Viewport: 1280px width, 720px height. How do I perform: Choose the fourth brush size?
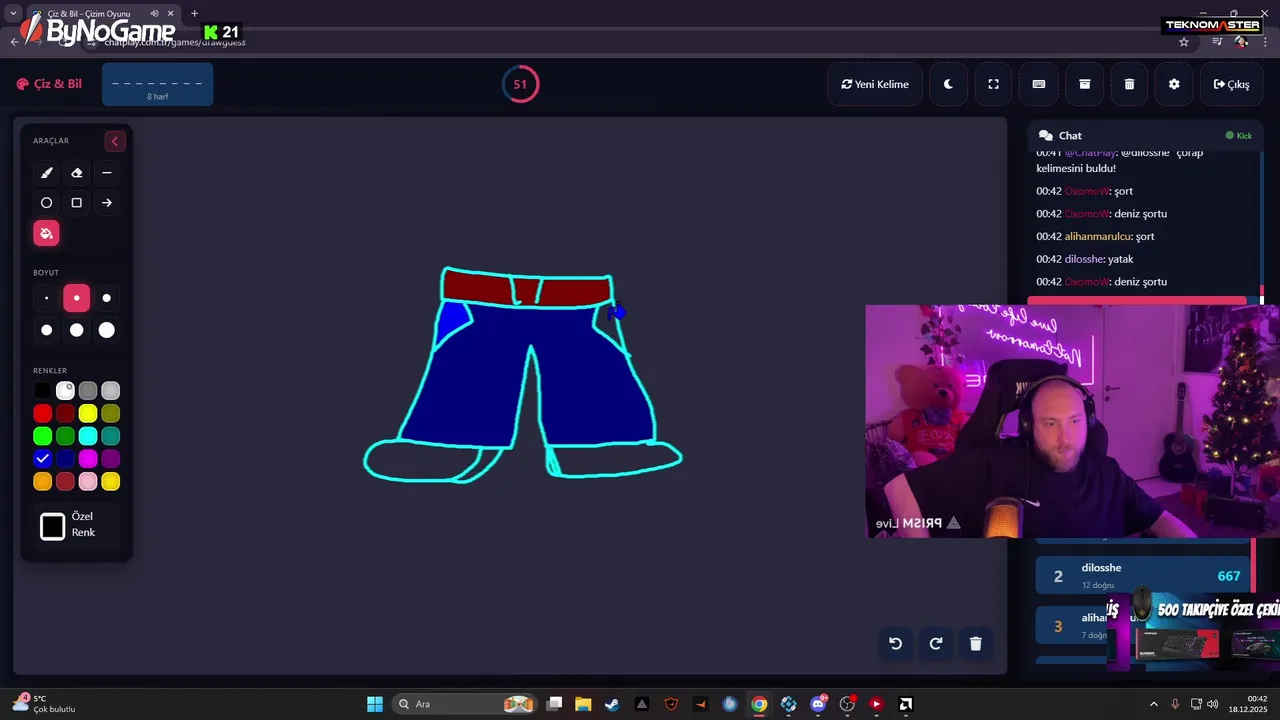pyautogui.click(x=46, y=330)
